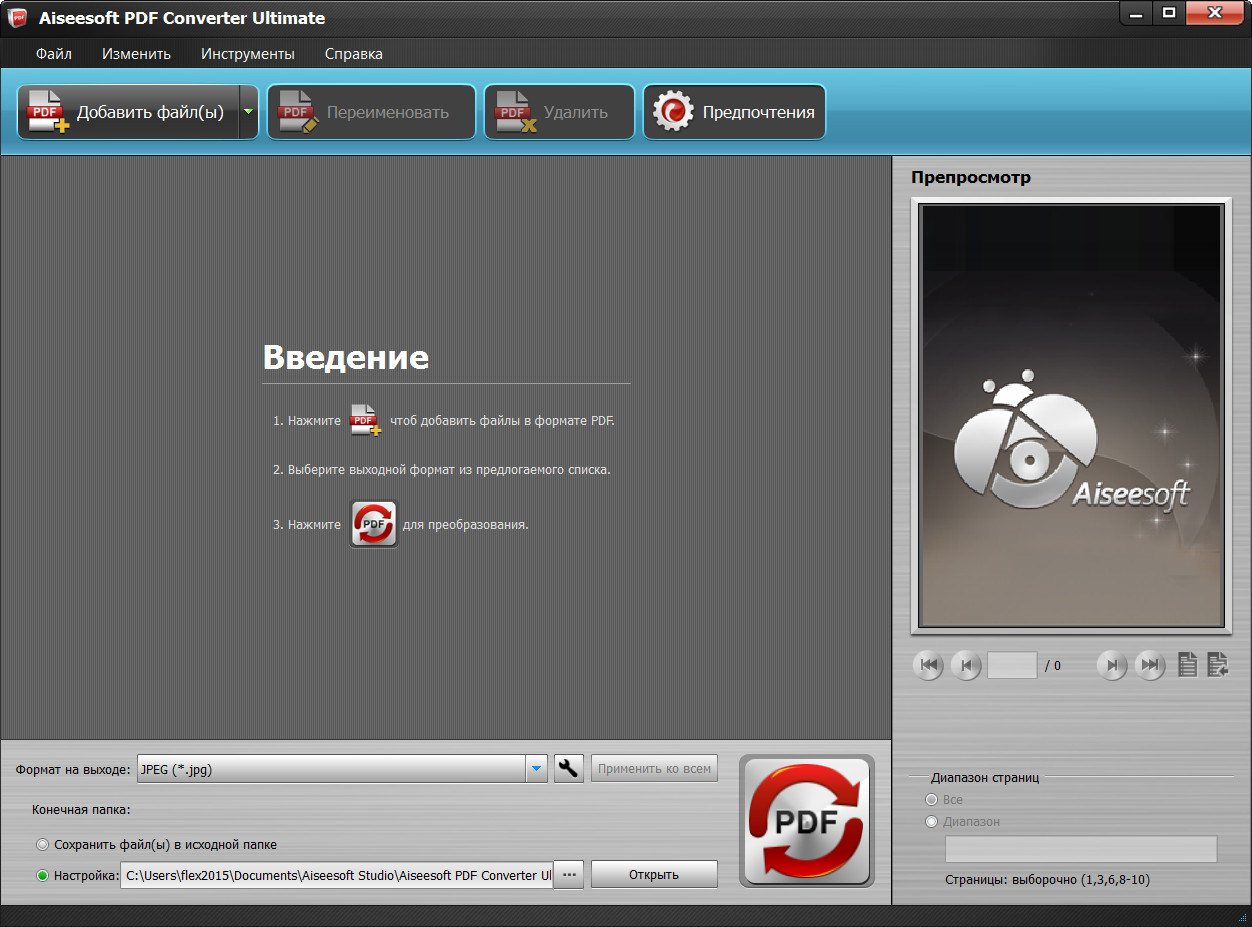Expand the Добавить файл(ы) dropdown arrow

(249, 112)
